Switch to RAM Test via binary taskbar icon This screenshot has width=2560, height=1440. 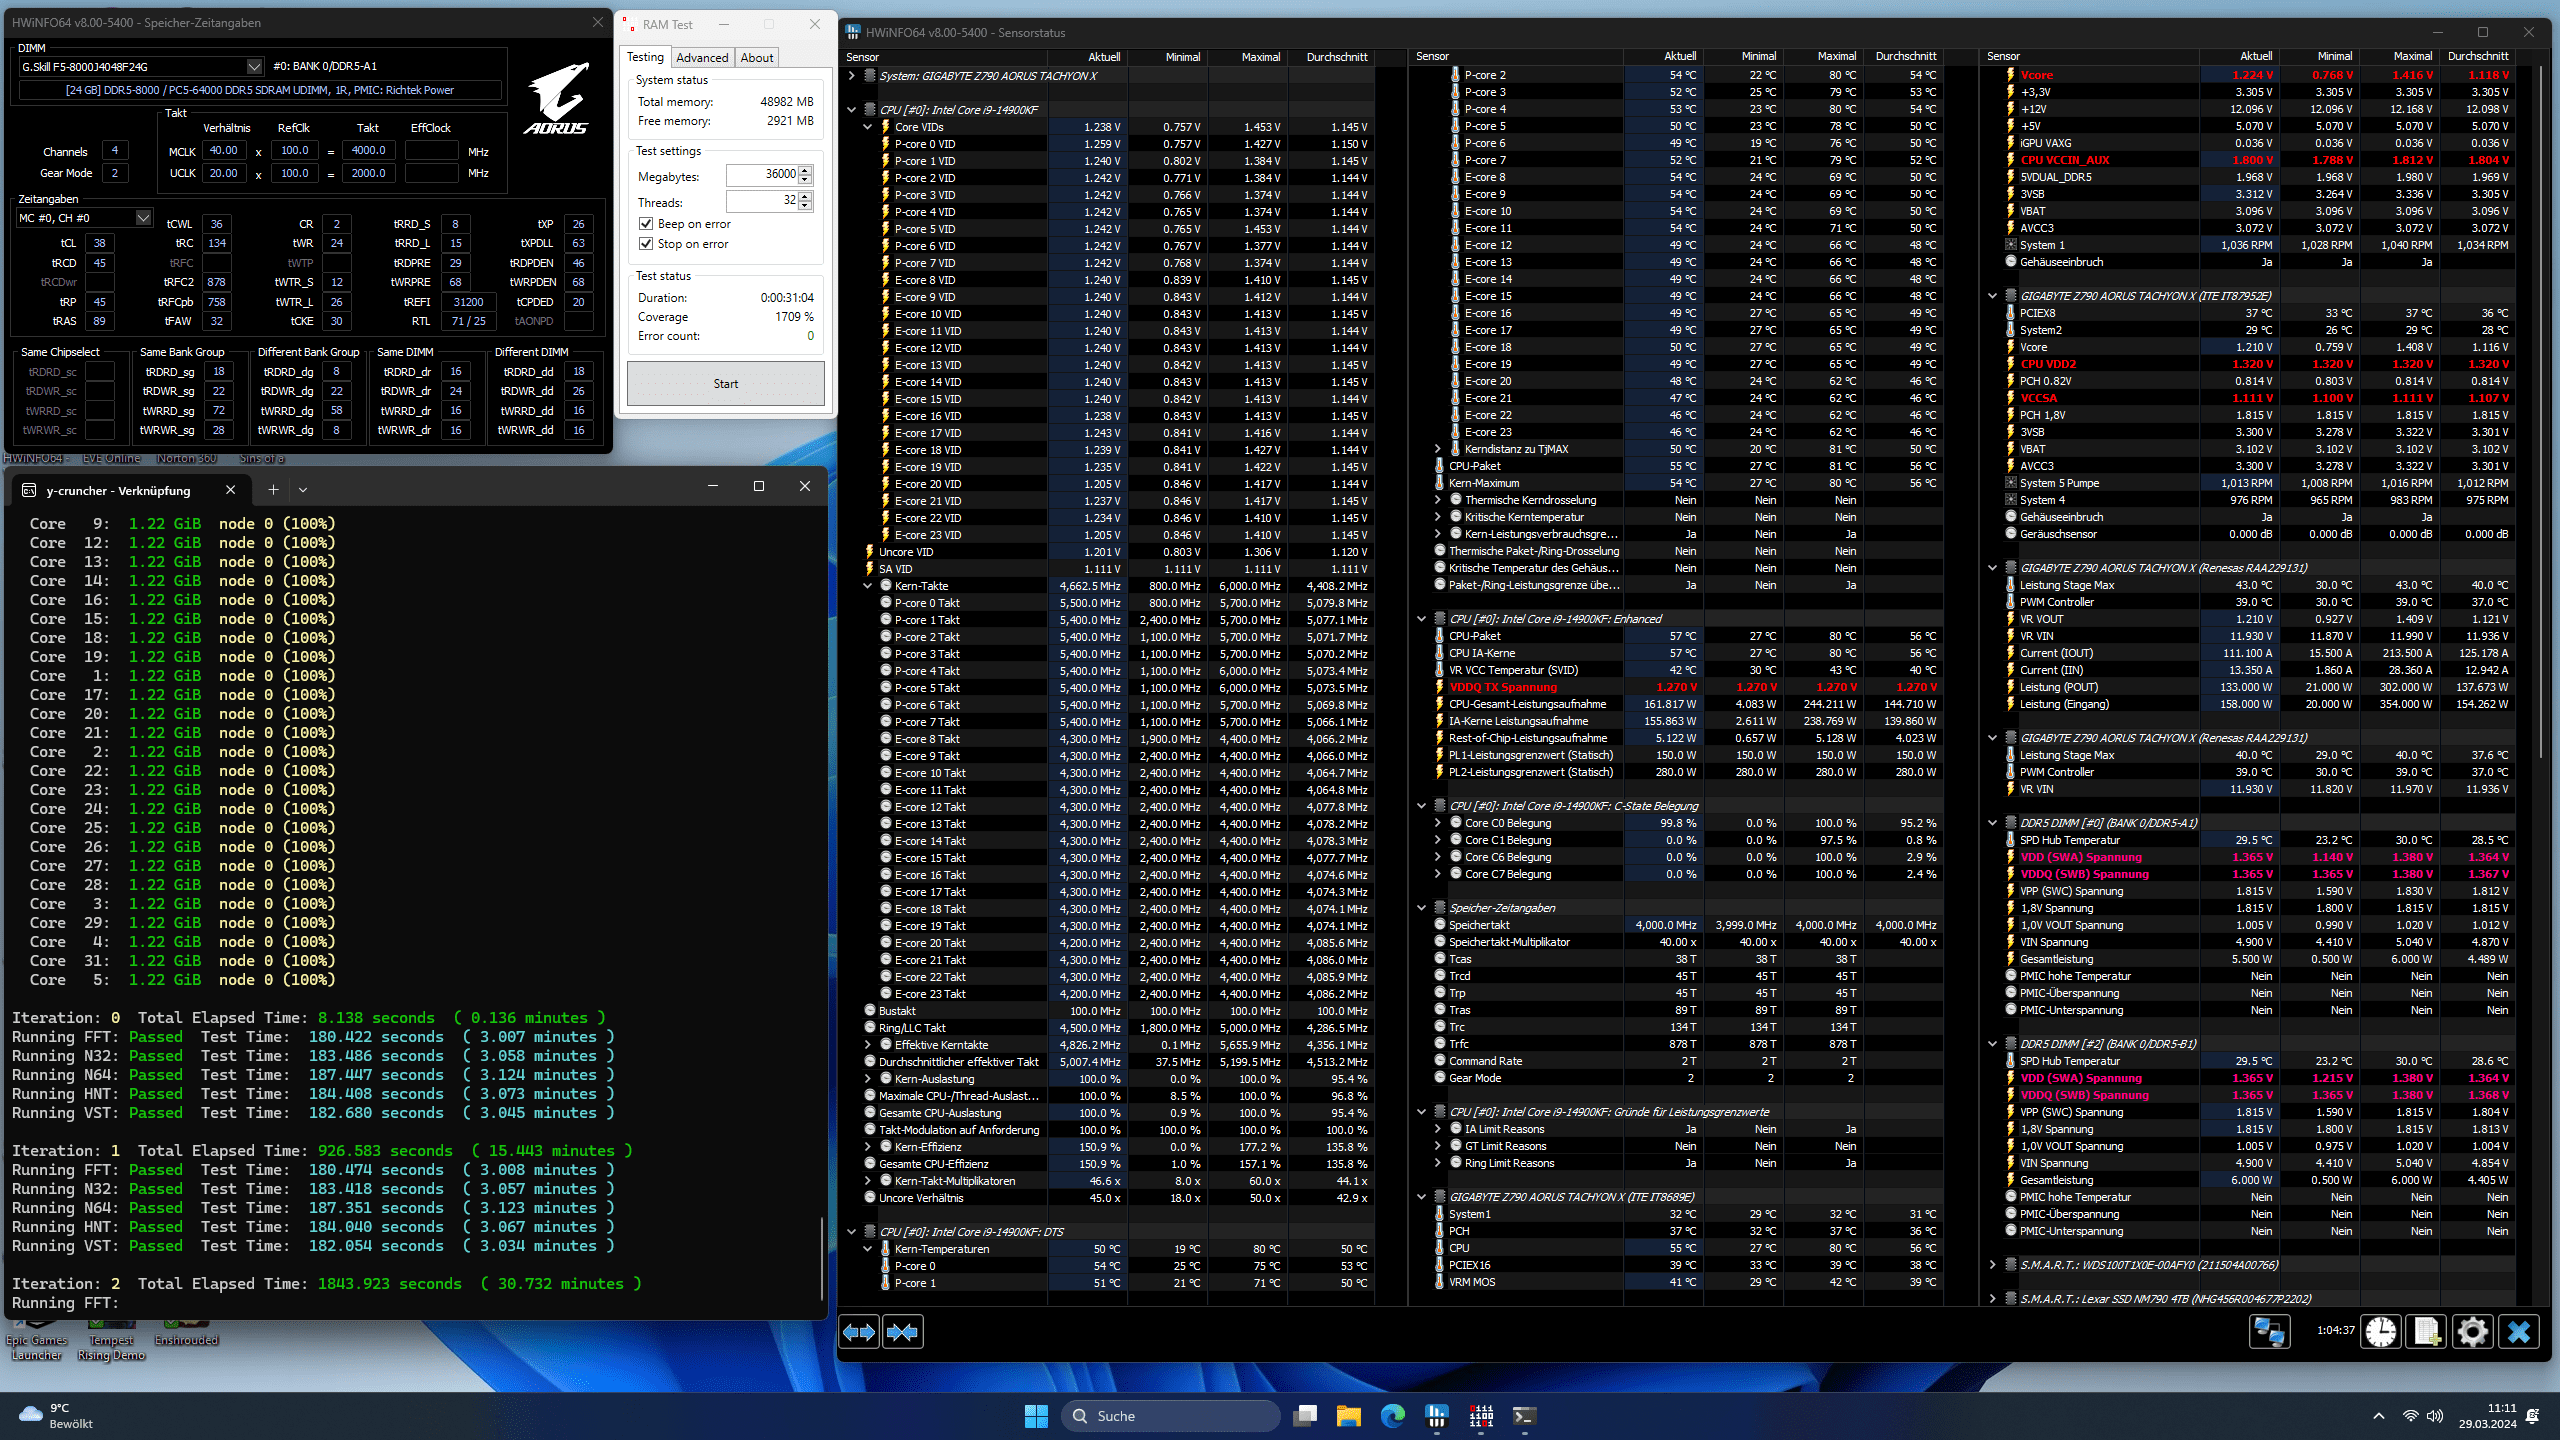click(x=1481, y=1416)
